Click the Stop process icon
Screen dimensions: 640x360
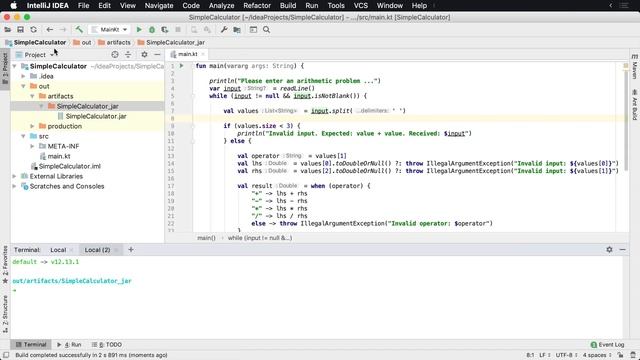pyautogui.click(x=178, y=30)
